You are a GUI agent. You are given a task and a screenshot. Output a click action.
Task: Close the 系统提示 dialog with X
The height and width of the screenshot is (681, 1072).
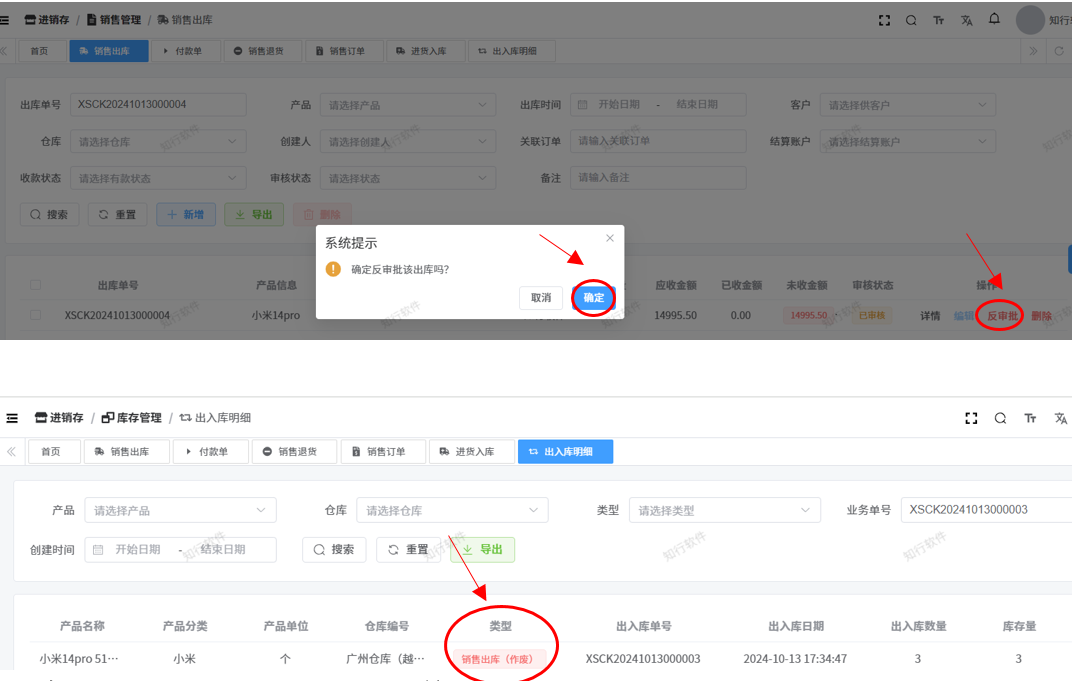click(x=610, y=238)
